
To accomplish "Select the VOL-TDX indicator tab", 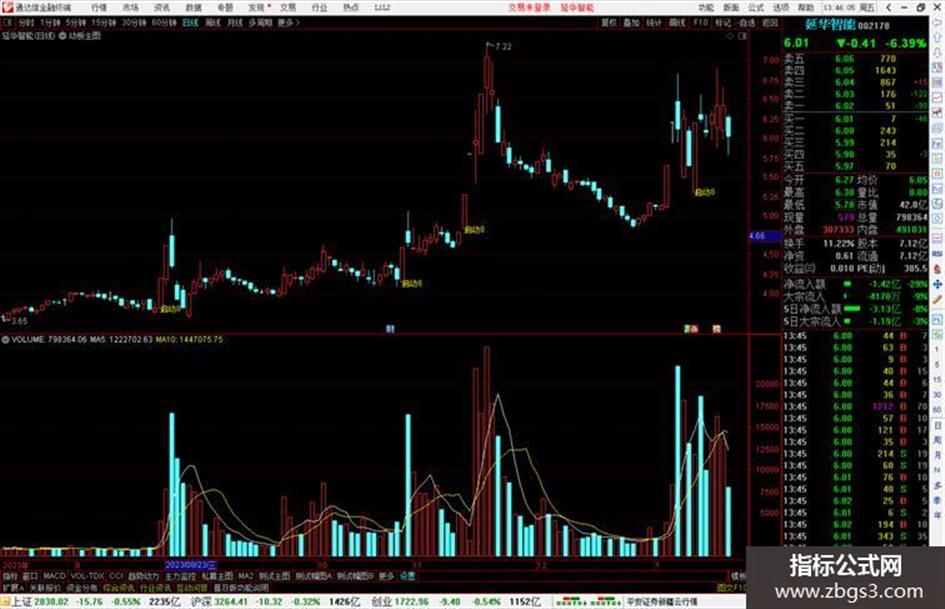I will click(87, 576).
